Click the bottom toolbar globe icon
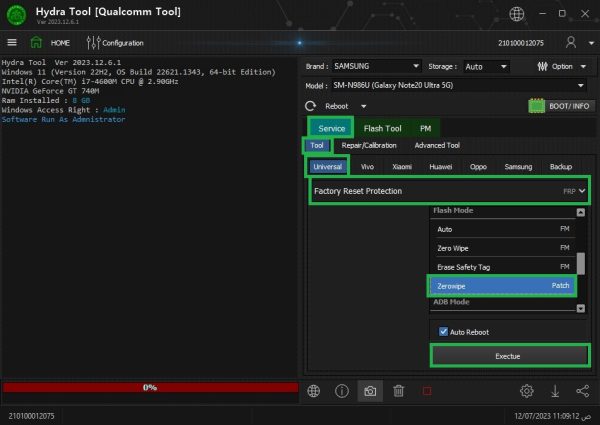 [x=313, y=391]
